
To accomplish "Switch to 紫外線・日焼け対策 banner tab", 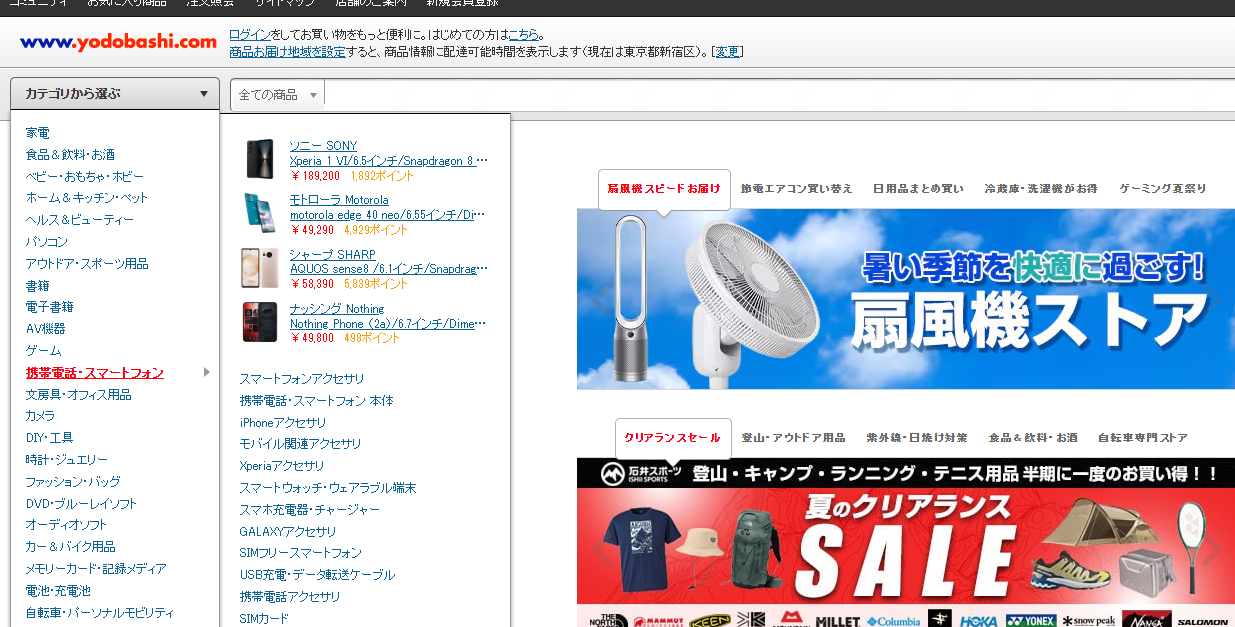I will [917, 438].
